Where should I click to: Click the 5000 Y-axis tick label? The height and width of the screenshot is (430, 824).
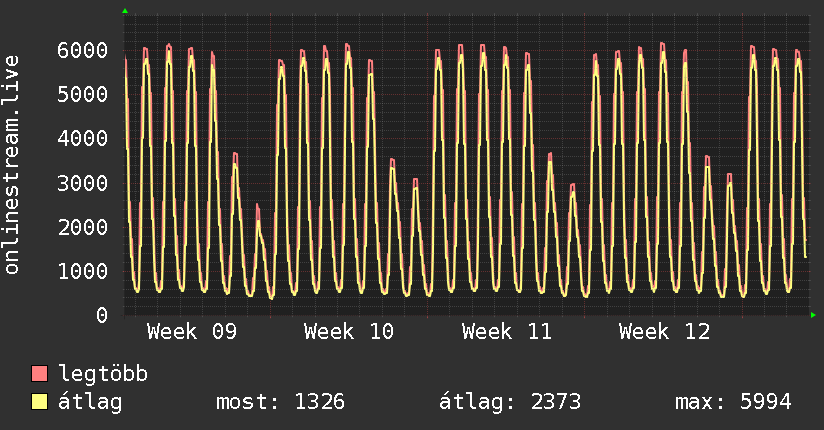(x=81, y=94)
